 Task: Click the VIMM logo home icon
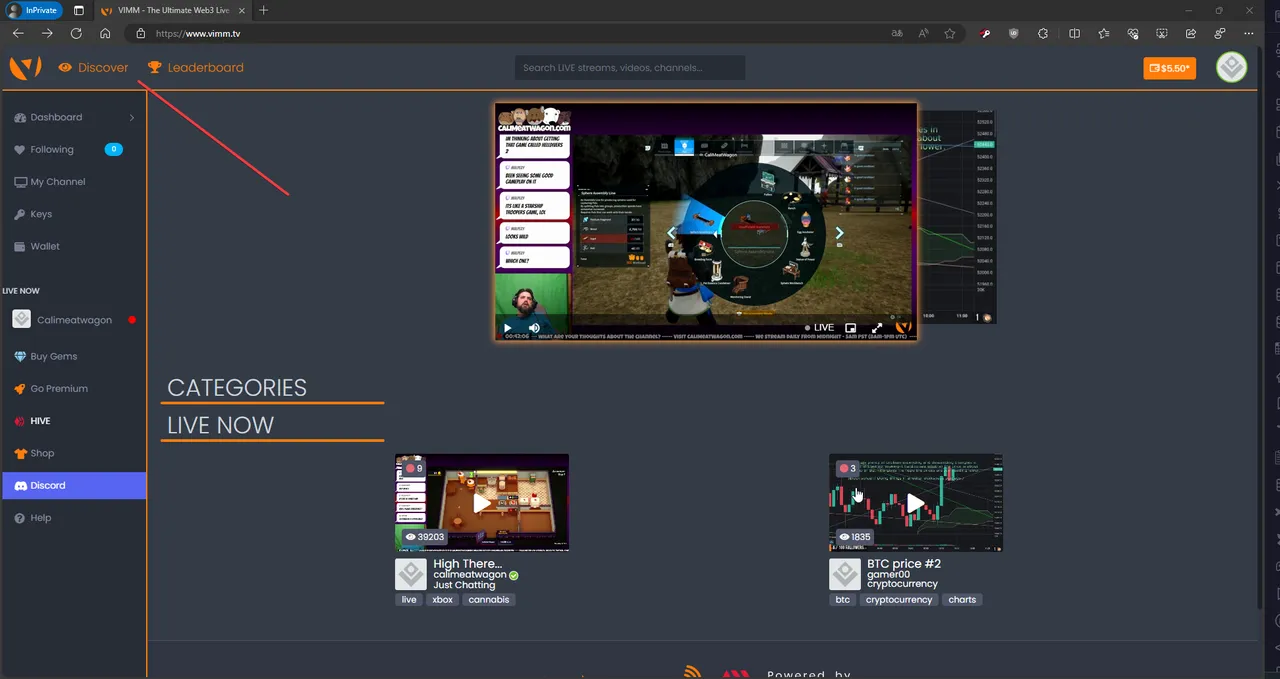coord(25,67)
